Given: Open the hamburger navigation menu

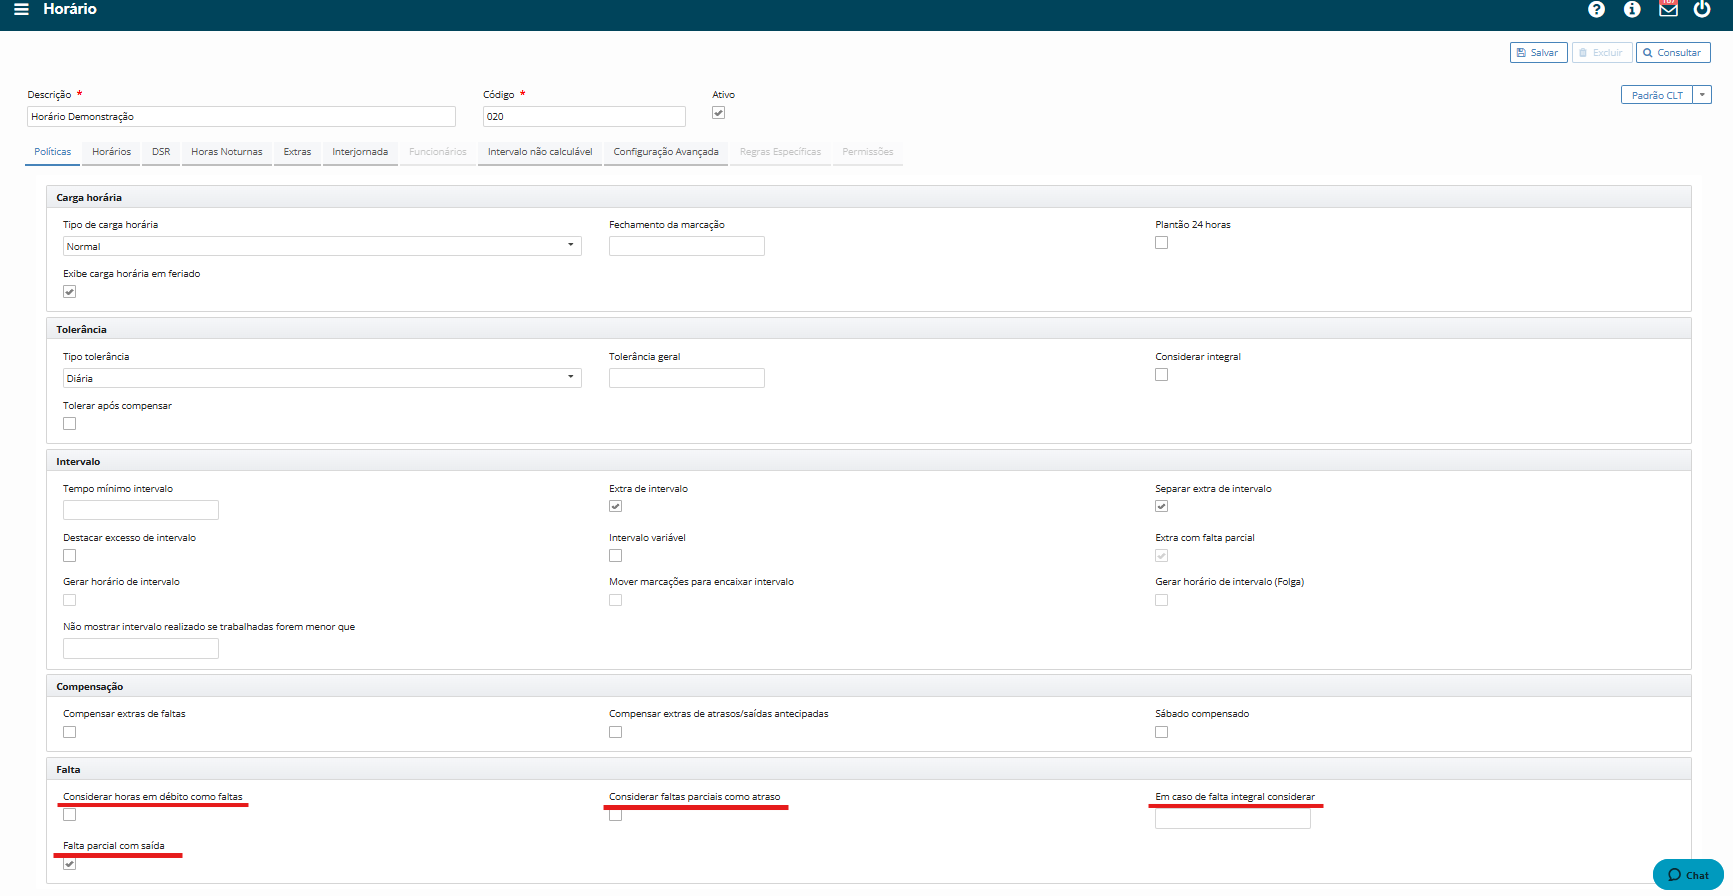Looking at the screenshot, I should [21, 9].
